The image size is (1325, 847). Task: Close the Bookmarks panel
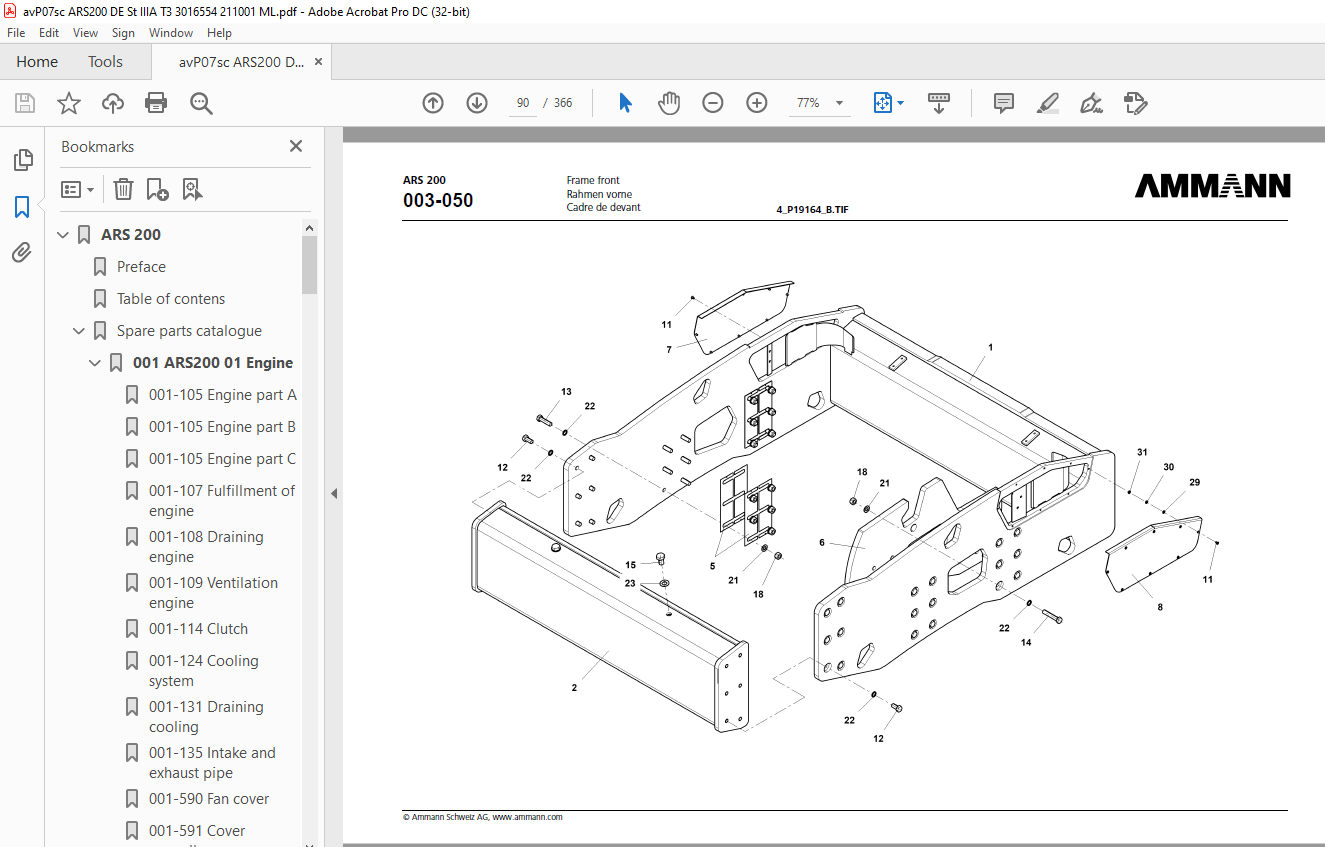[296, 146]
